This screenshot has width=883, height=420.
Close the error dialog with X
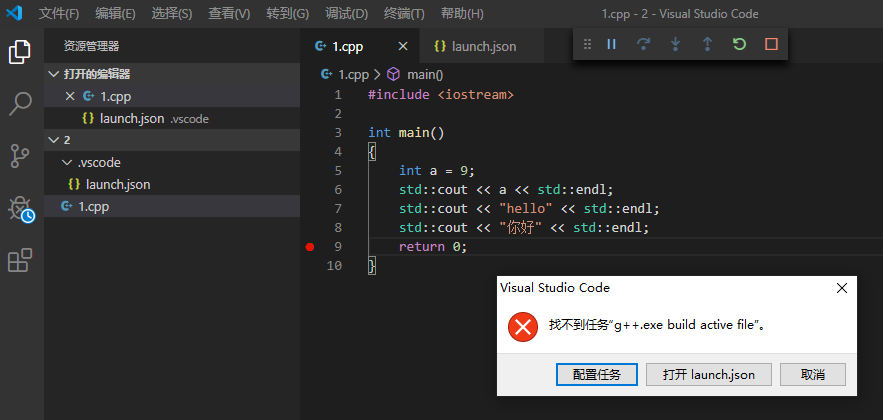842,288
